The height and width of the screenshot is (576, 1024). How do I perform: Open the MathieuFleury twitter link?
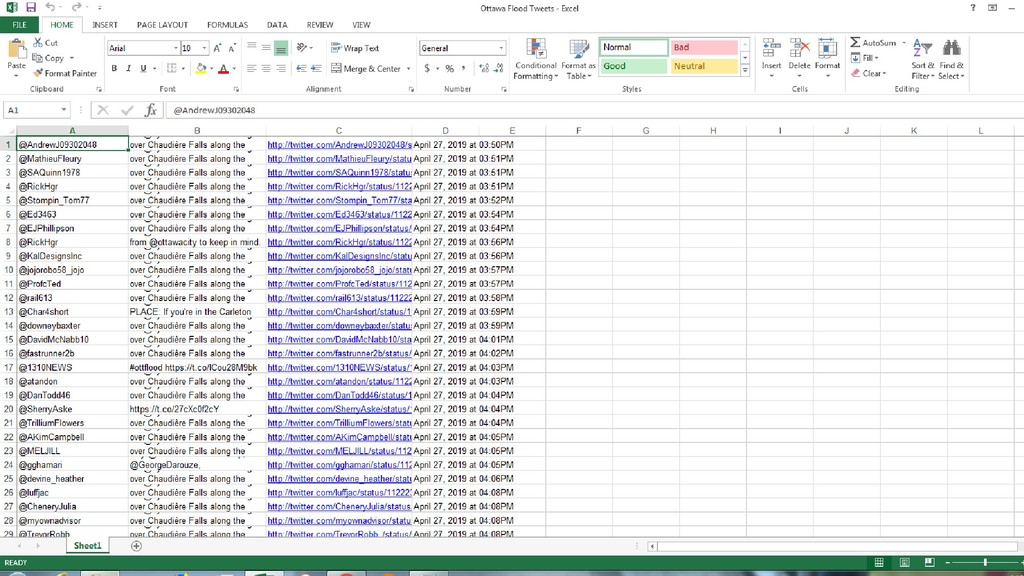coord(340,159)
